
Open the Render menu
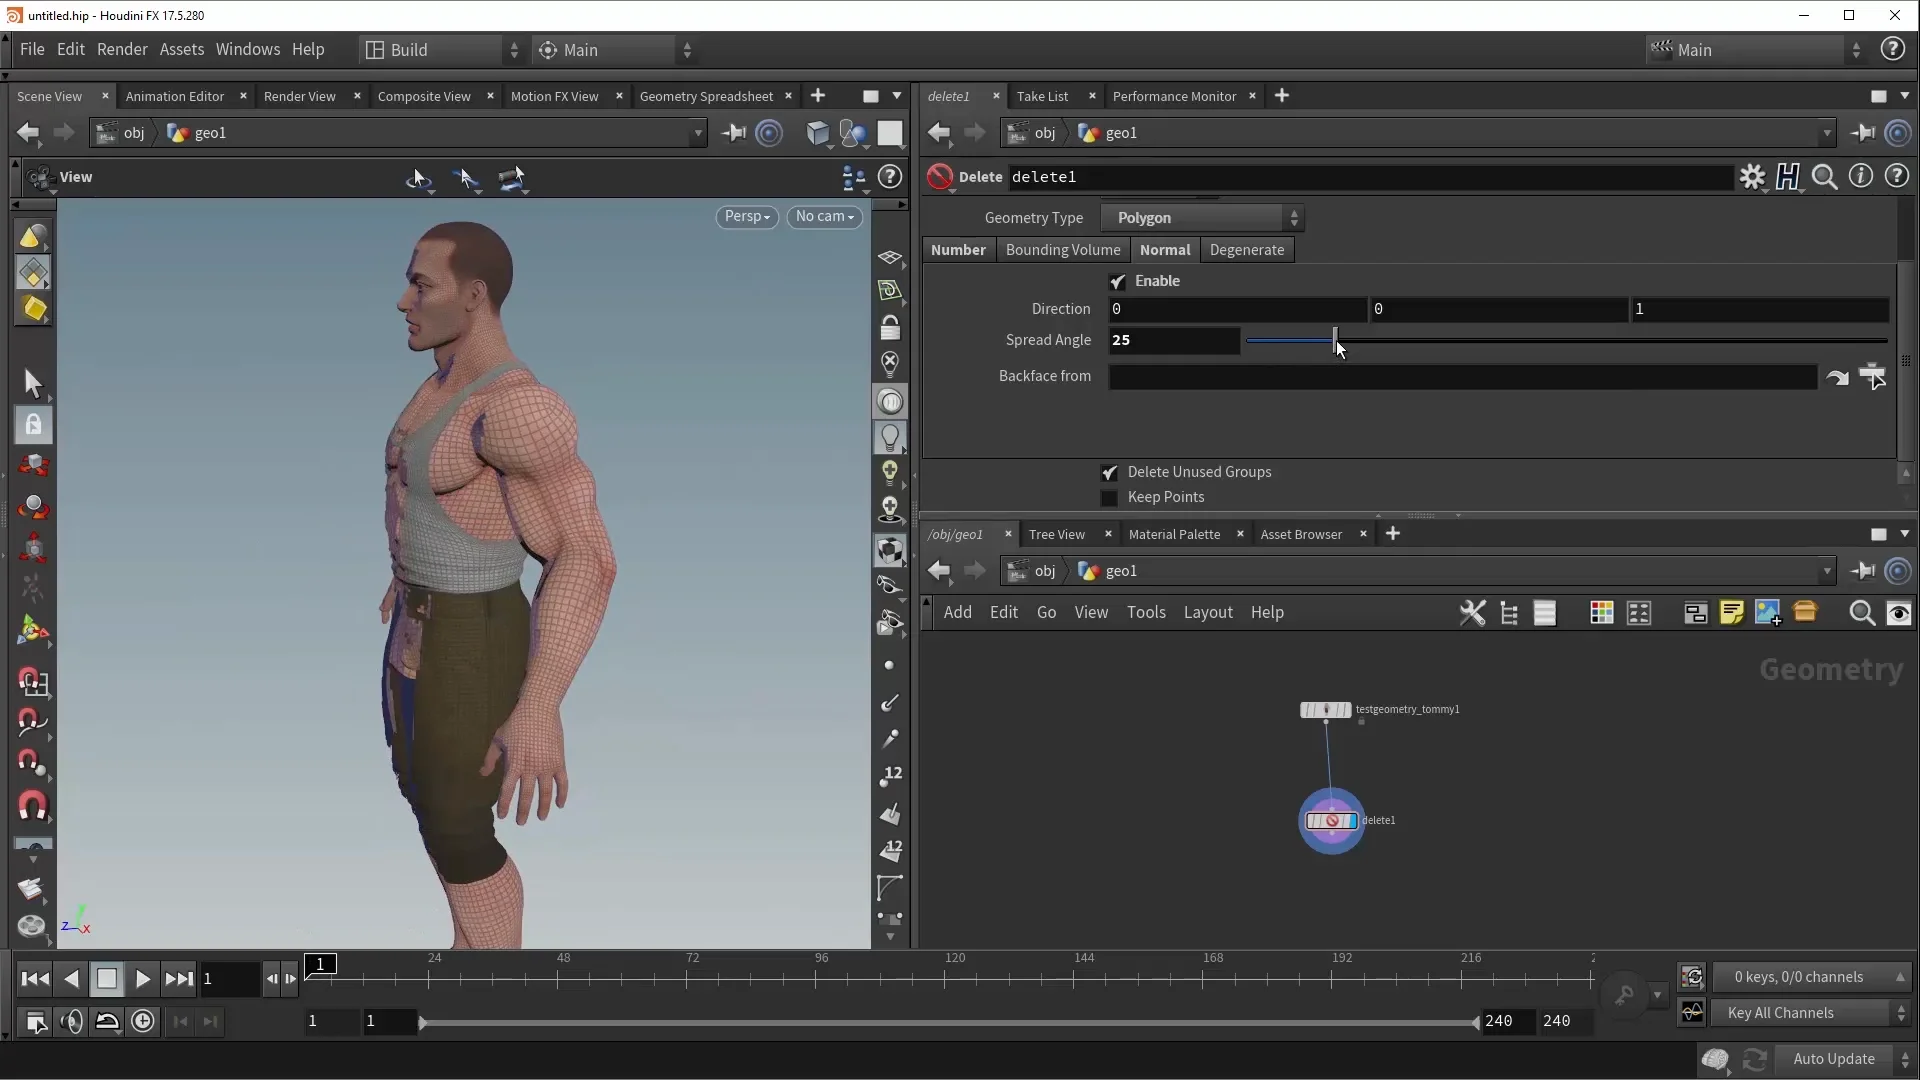click(x=122, y=50)
